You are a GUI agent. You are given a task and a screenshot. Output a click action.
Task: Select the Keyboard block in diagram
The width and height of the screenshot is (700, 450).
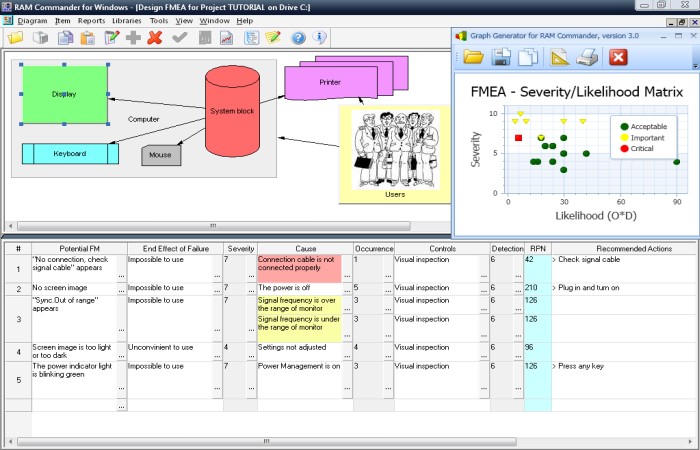point(70,154)
